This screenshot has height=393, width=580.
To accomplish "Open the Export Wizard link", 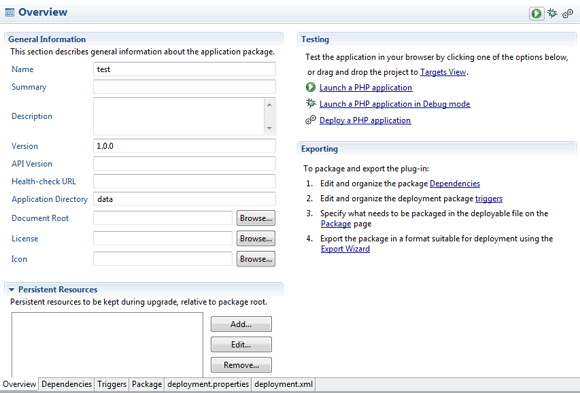I will tap(345, 249).
